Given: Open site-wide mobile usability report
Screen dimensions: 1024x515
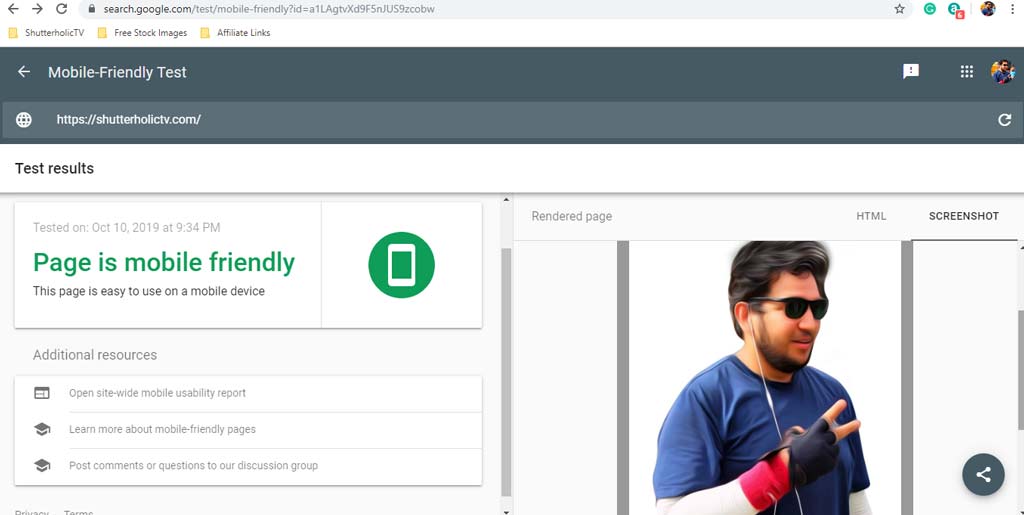Looking at the screenshot, I should coord(157,393).
